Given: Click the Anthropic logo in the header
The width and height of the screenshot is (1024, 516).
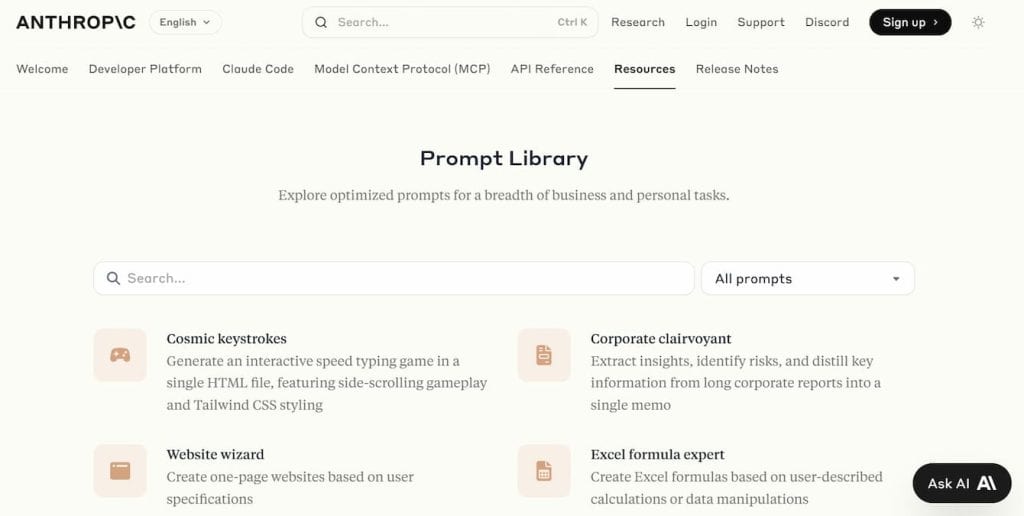Looking at the screenshot, I should tap(76, 22).
